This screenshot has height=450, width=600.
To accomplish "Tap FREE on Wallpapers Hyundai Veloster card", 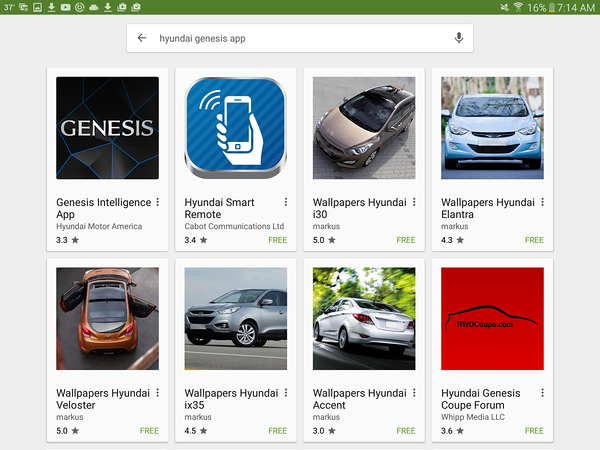I will point(149,430).
